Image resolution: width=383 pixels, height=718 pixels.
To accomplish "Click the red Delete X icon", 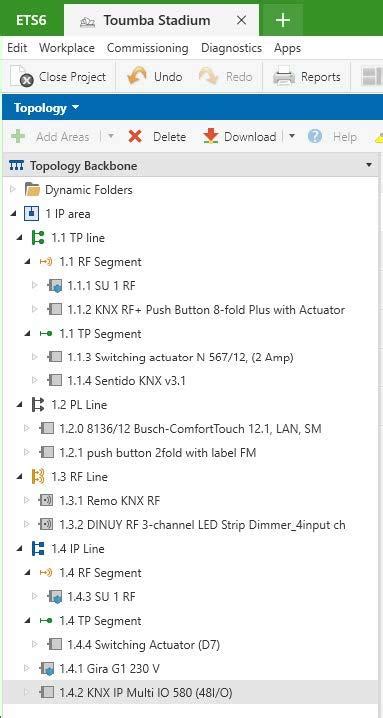I will pos(135,136).
